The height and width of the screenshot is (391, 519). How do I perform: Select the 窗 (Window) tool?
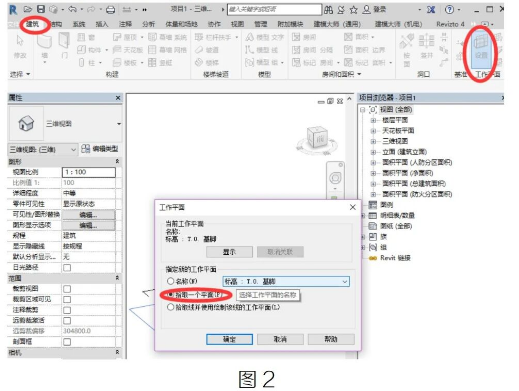click(x=86, y=37)
